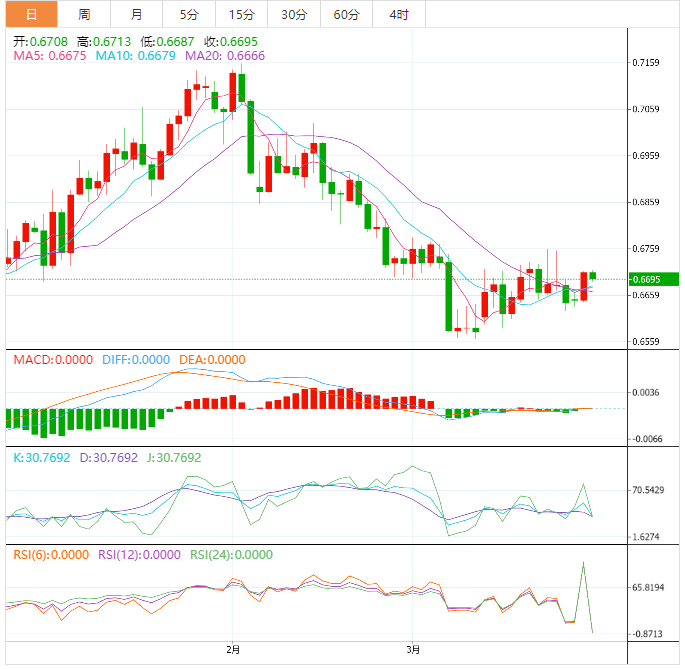Click the -0.0066 MACD axis label
The image size is (685, 669).
pos(647,439)
